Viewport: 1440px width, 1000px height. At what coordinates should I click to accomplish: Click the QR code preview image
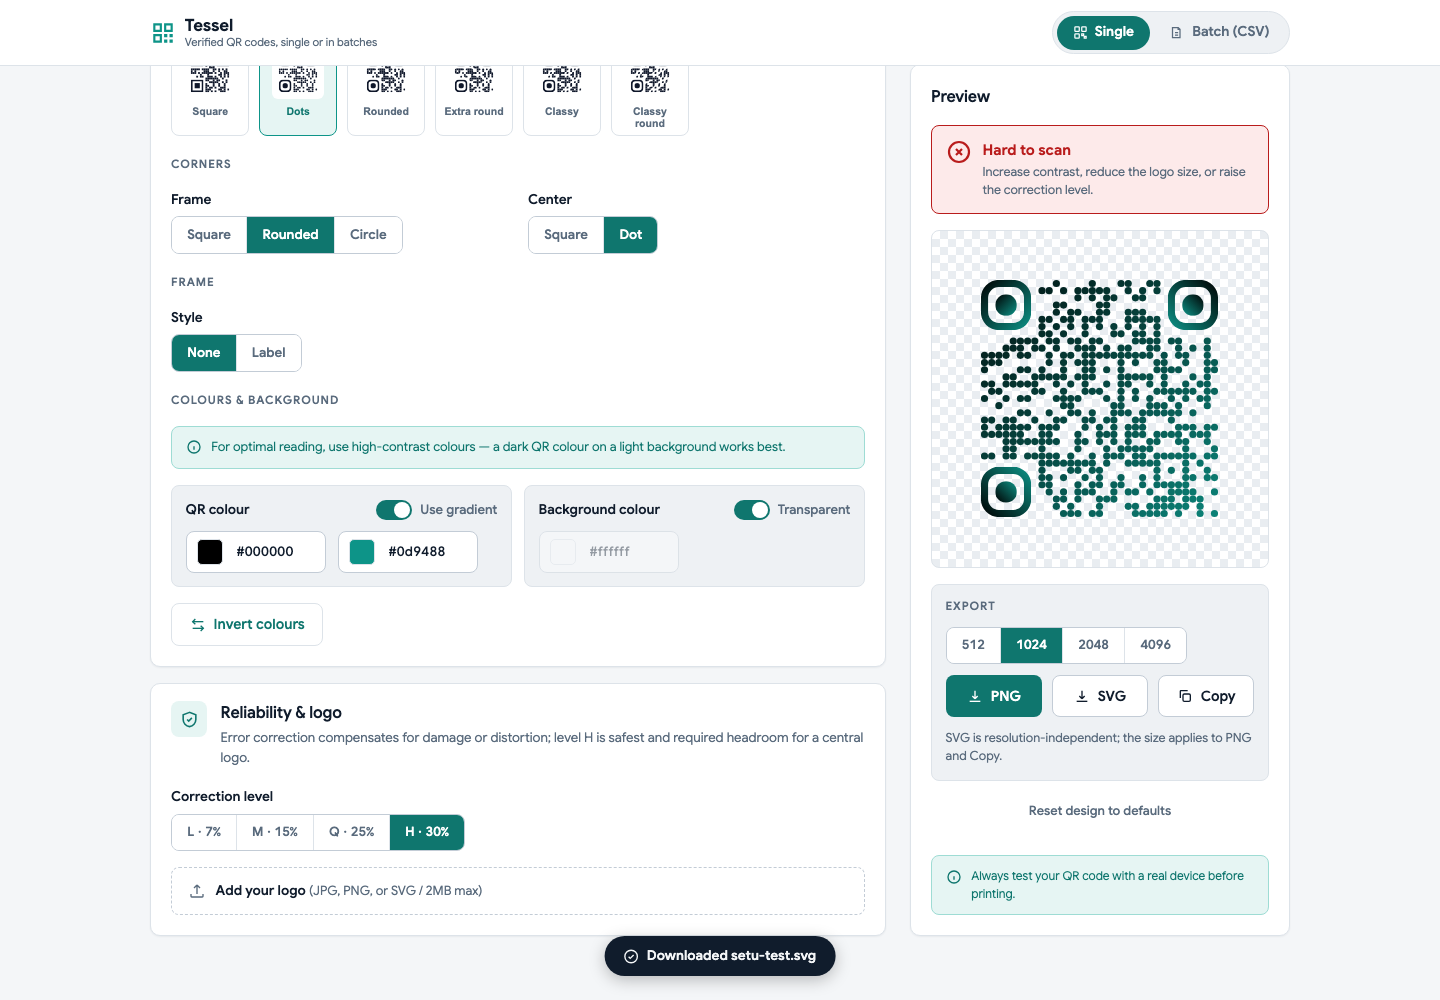tap(1100, 399)
